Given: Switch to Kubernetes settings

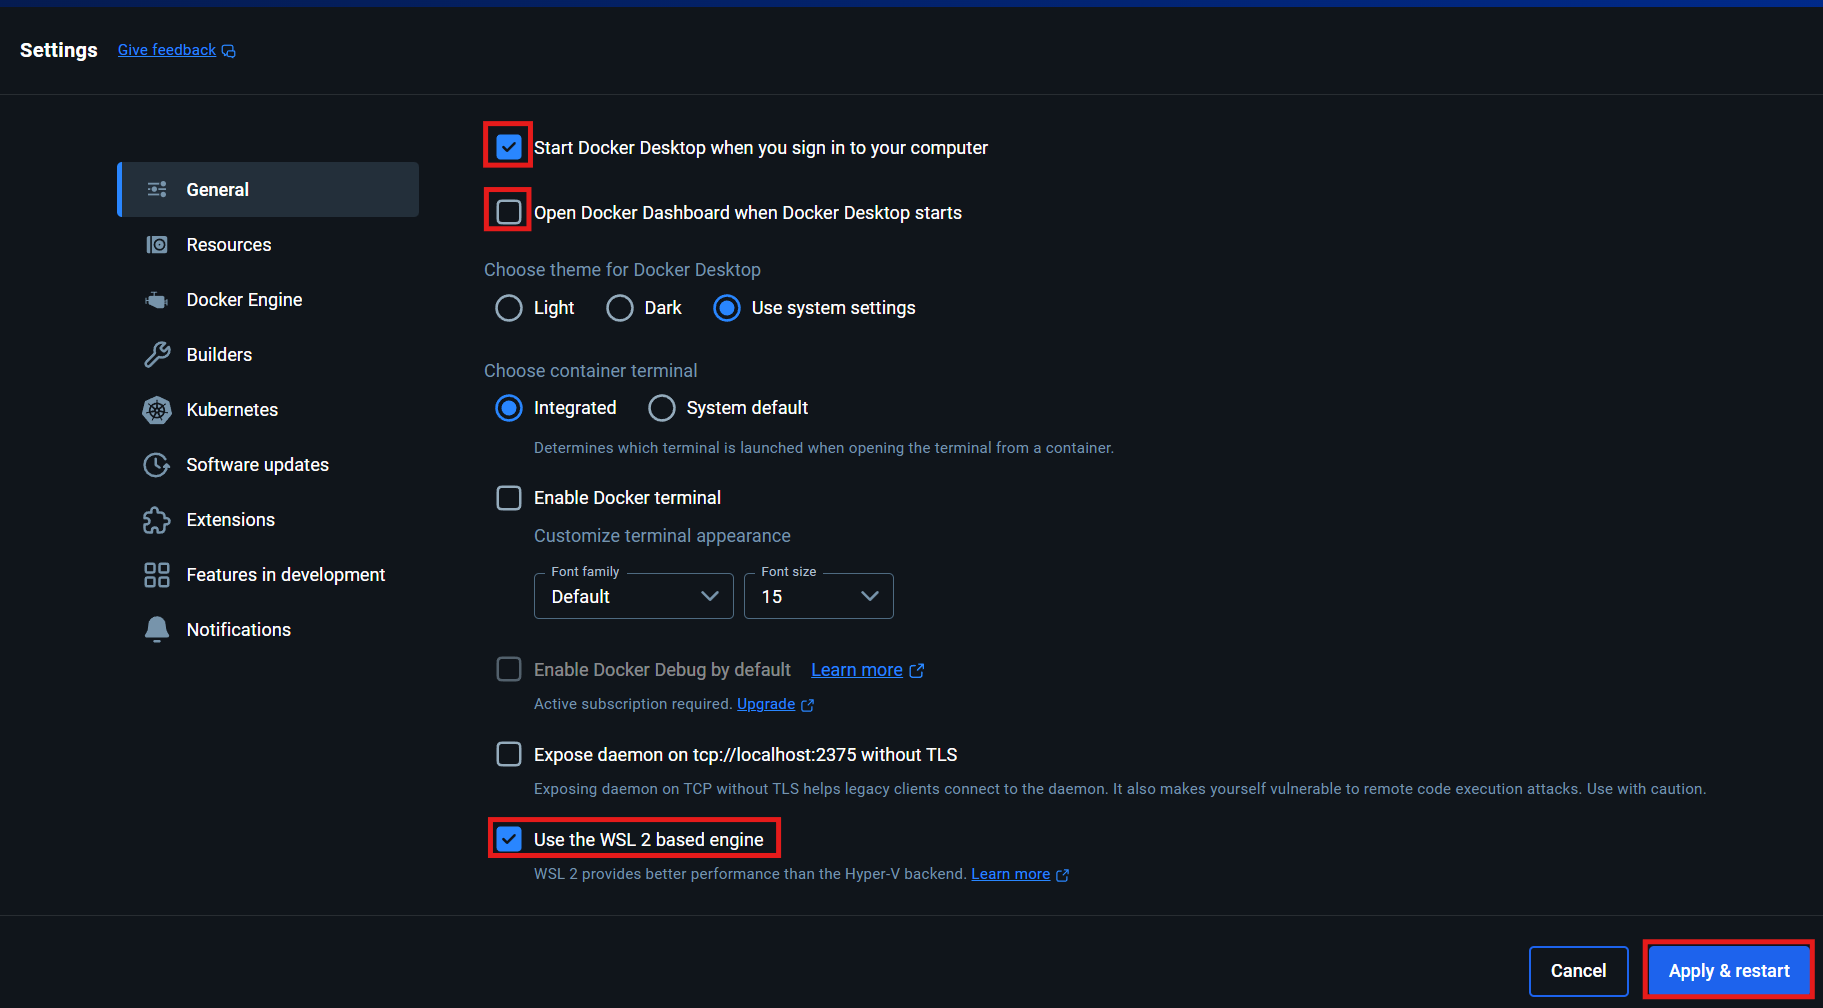Looking at the screenshot, I should click(268, 410).
